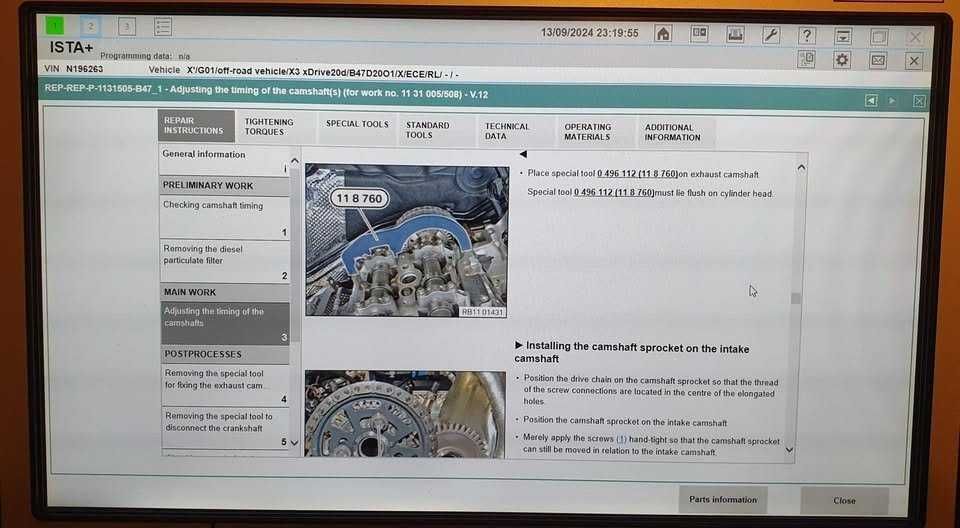The height and width of the screenshot is (528, 960).
Task: Open second 0 496 112 (11 8 760) link before 'must lie flush'
Action: 614,192
